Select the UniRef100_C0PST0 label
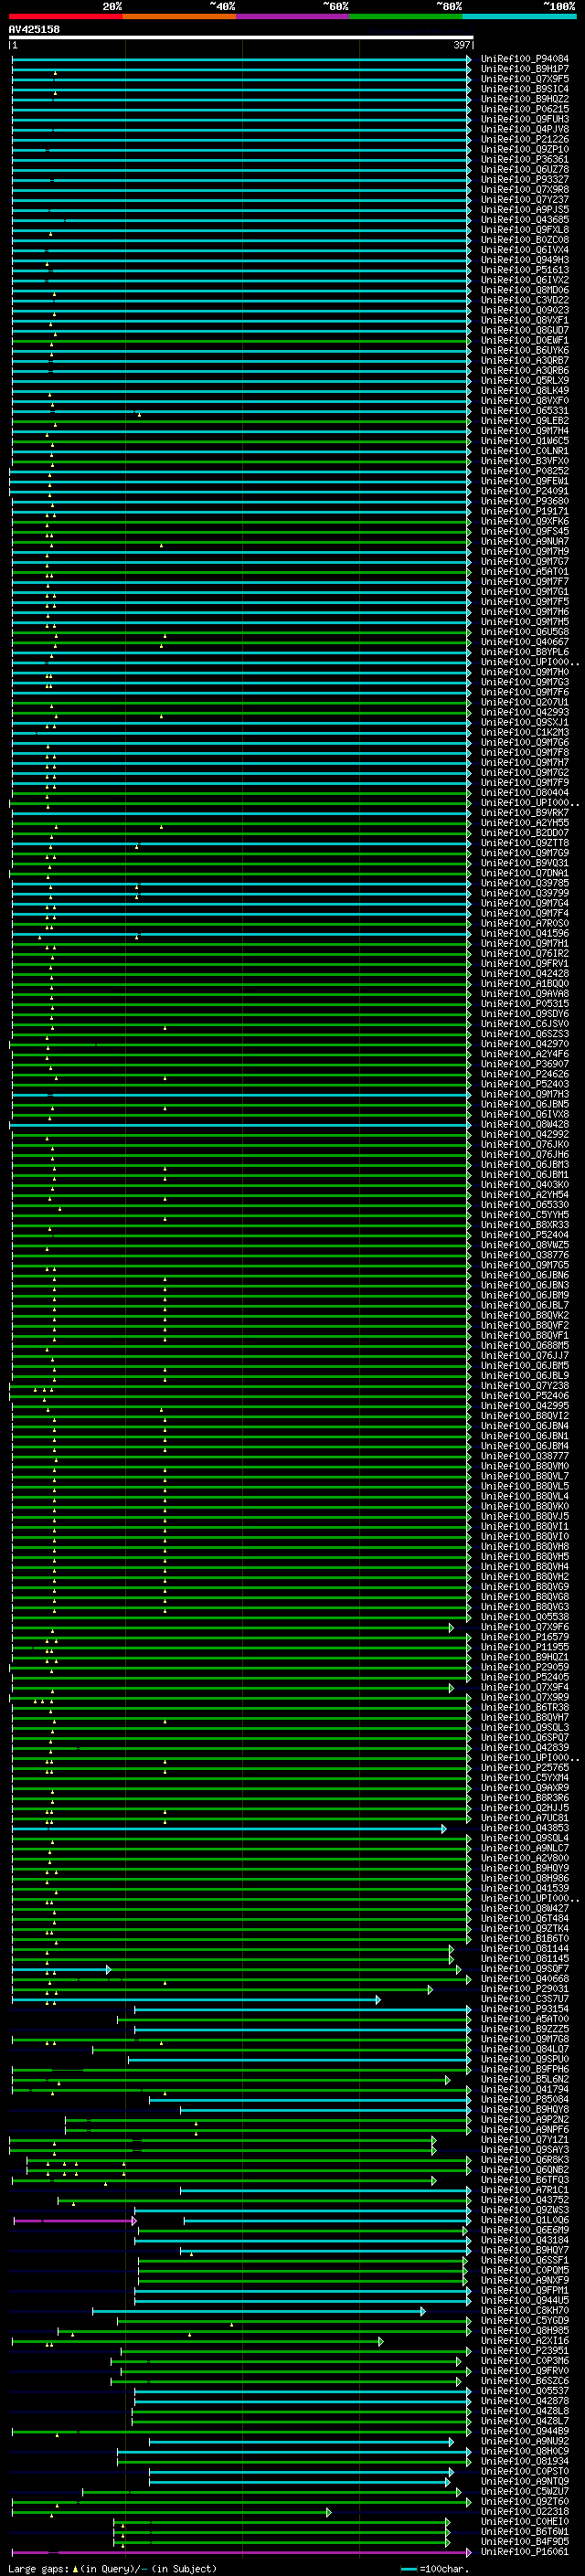This screenshot has width=585, height=2576. [525, 2471]
